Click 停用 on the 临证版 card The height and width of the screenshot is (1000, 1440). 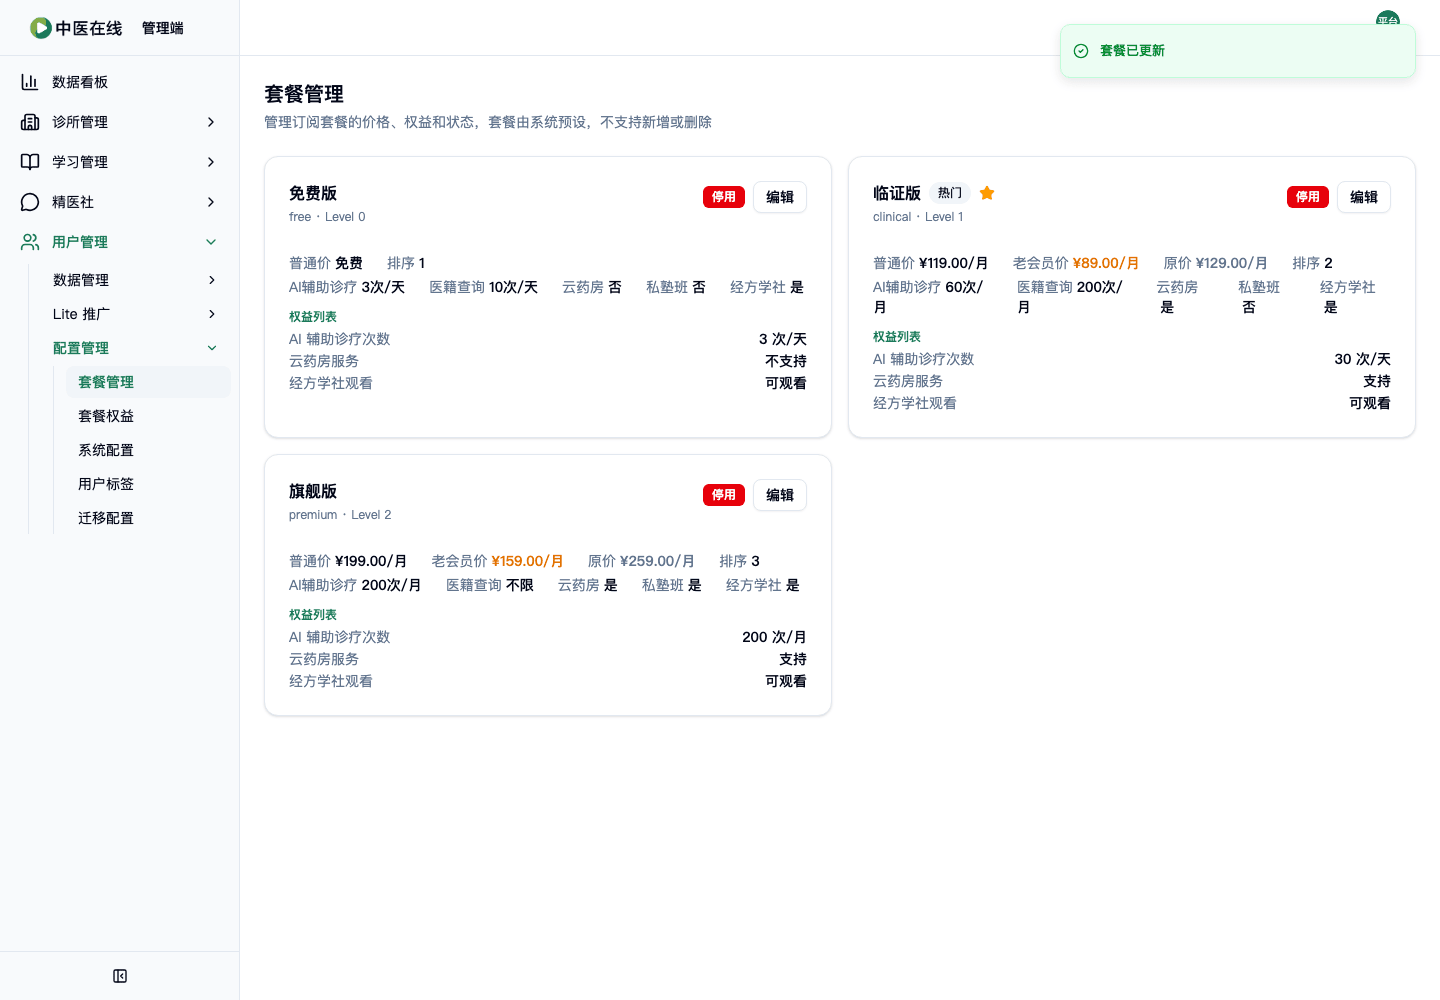point(1308,197)
